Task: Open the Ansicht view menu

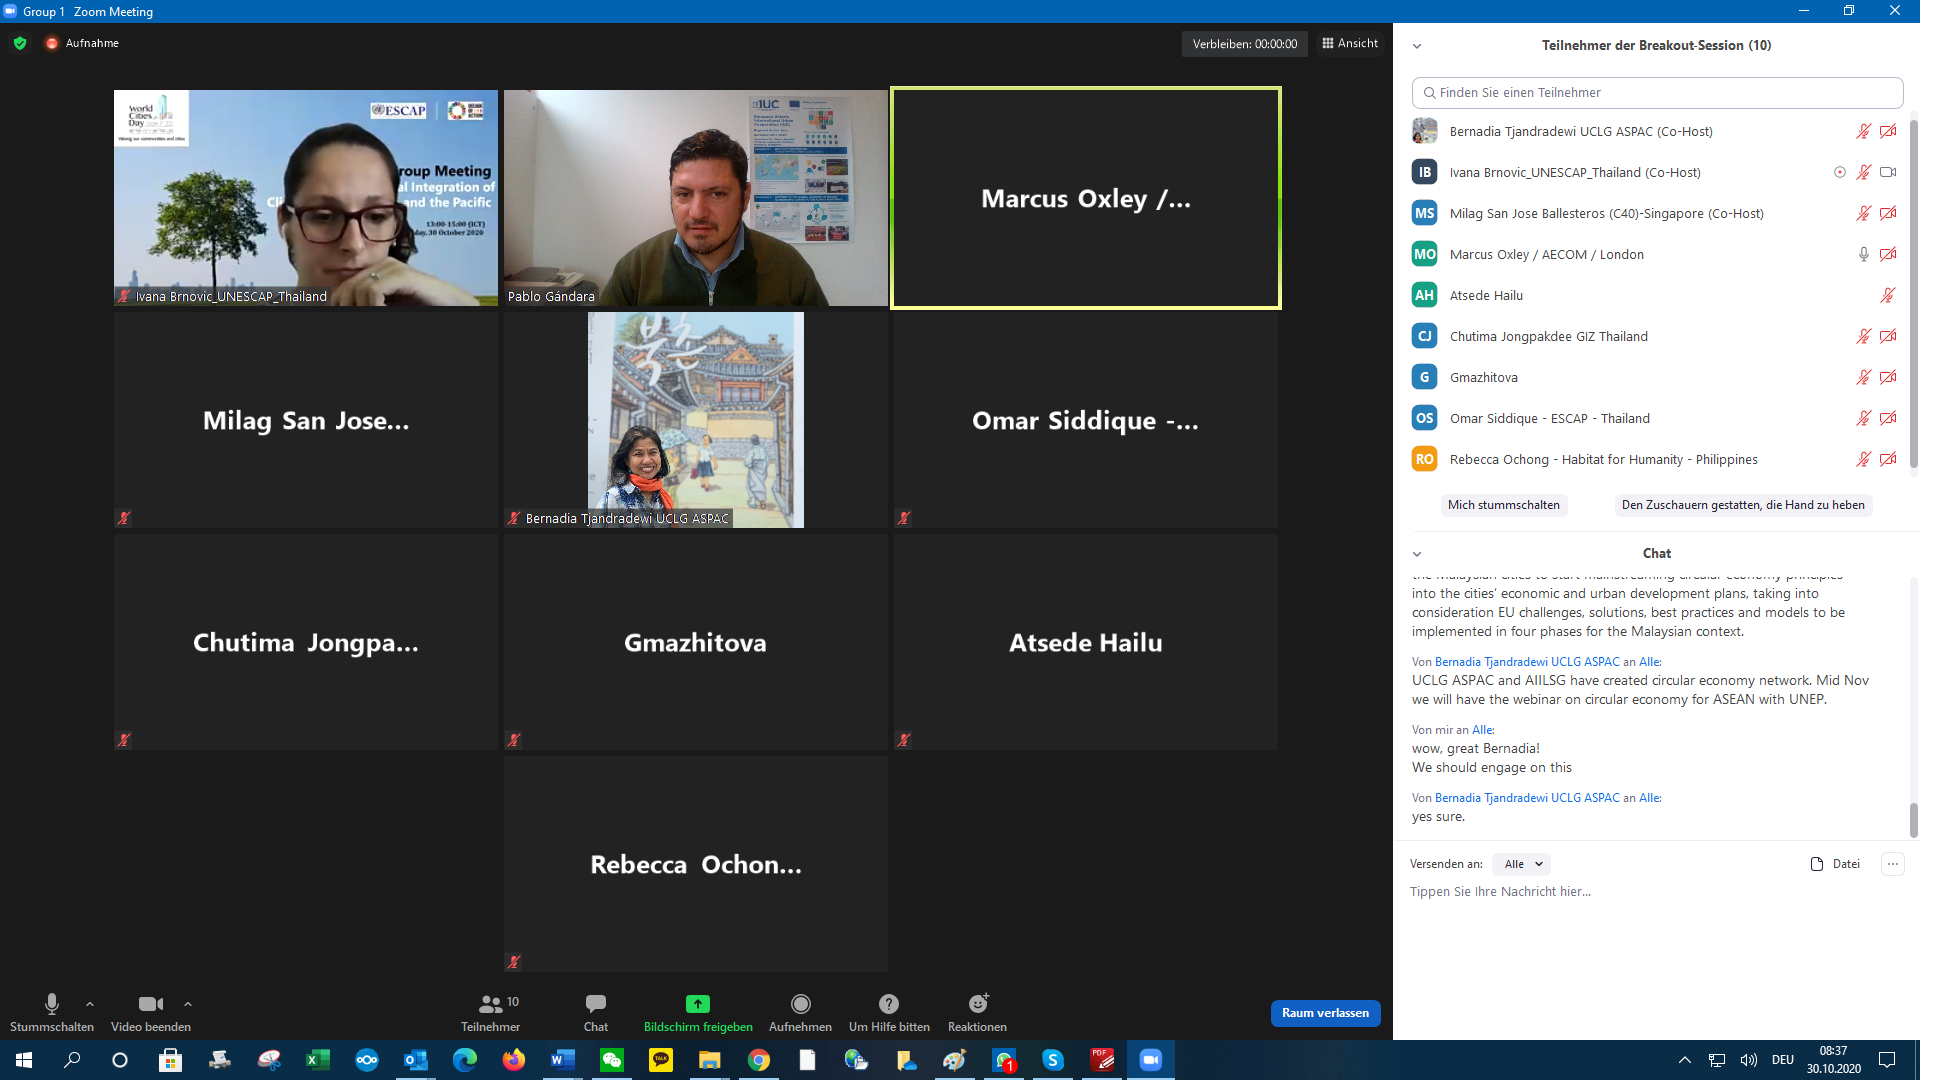Action: (1350, 43)
